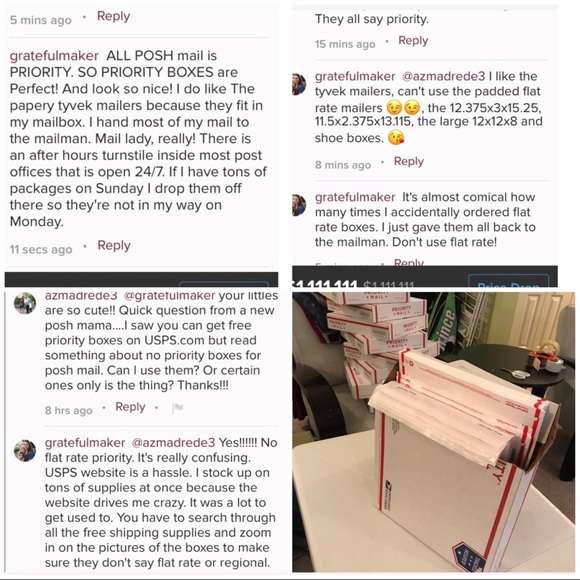Open gratefulmaker avatar beside 'almost comical' comment
Viewport: 580px width, 580px height.
(299, 205)
